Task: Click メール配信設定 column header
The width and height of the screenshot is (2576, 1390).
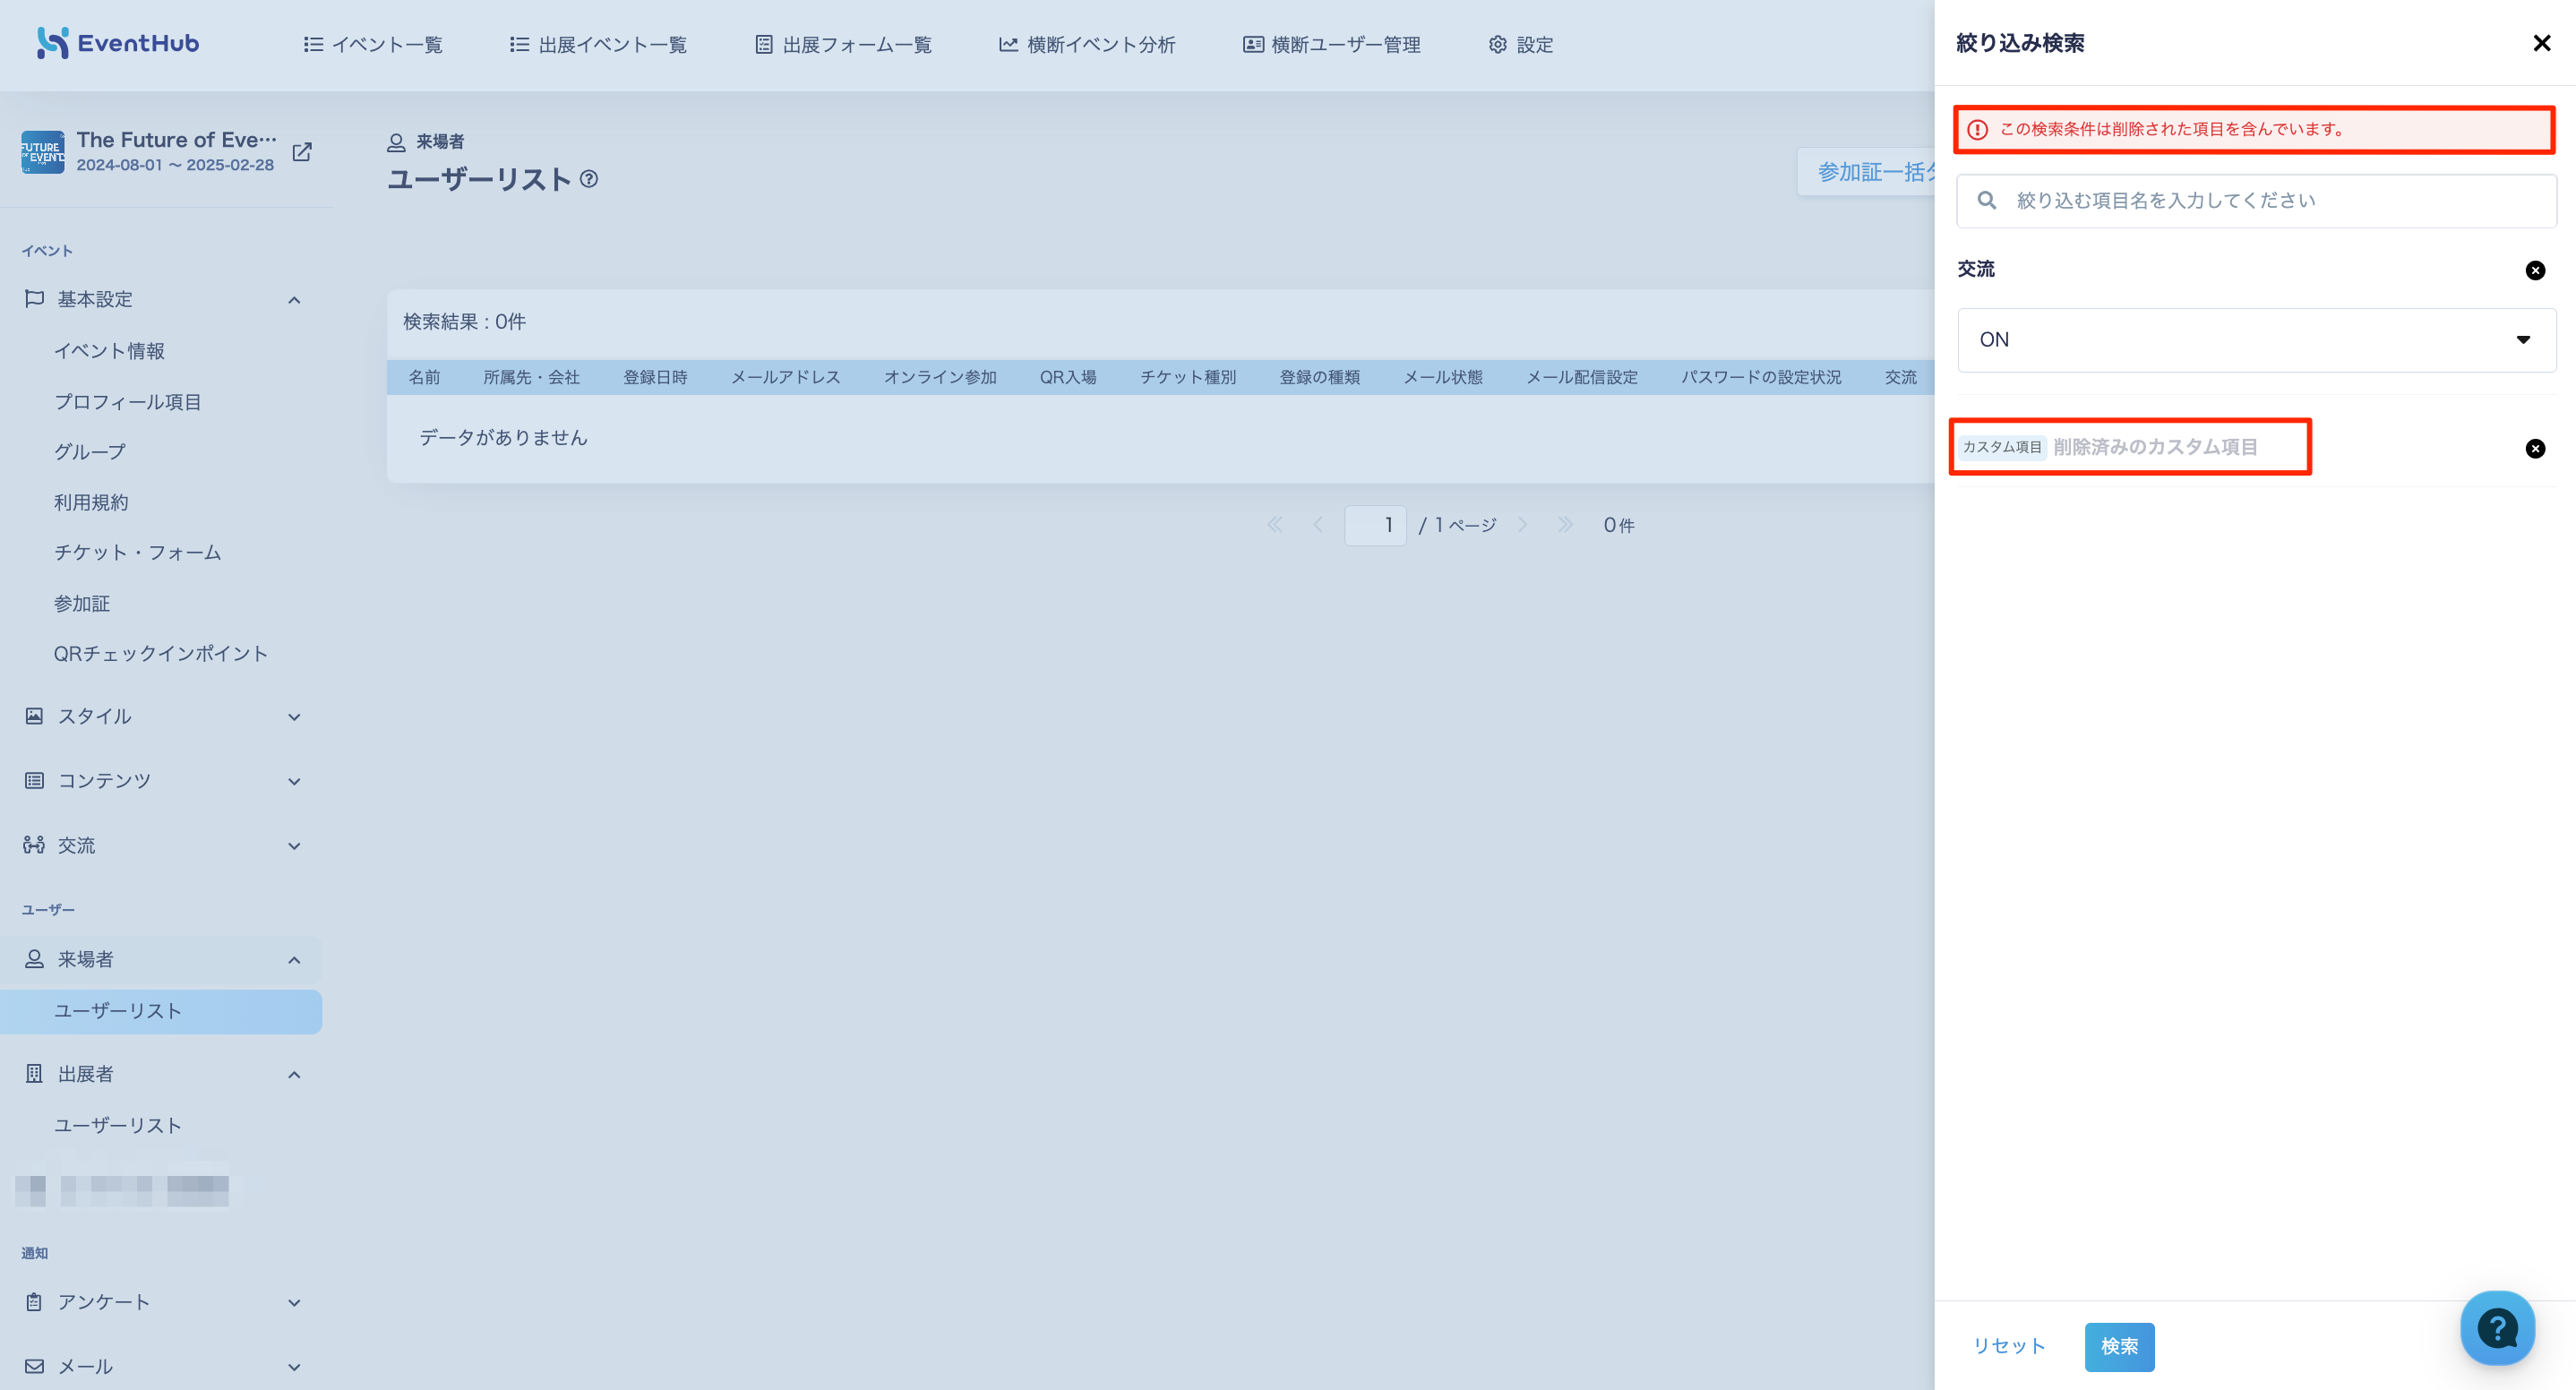Action: click(1582, 377)
